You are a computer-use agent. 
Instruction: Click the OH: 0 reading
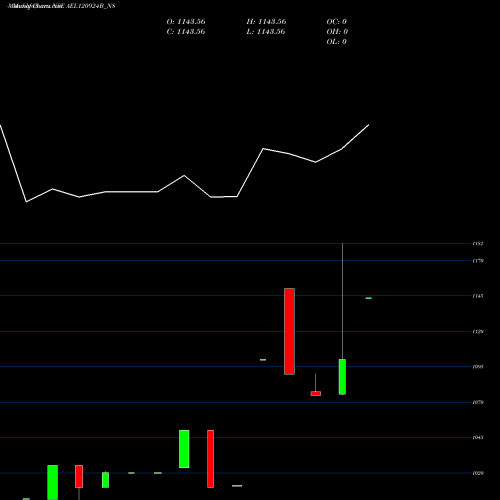coord(337,32)
